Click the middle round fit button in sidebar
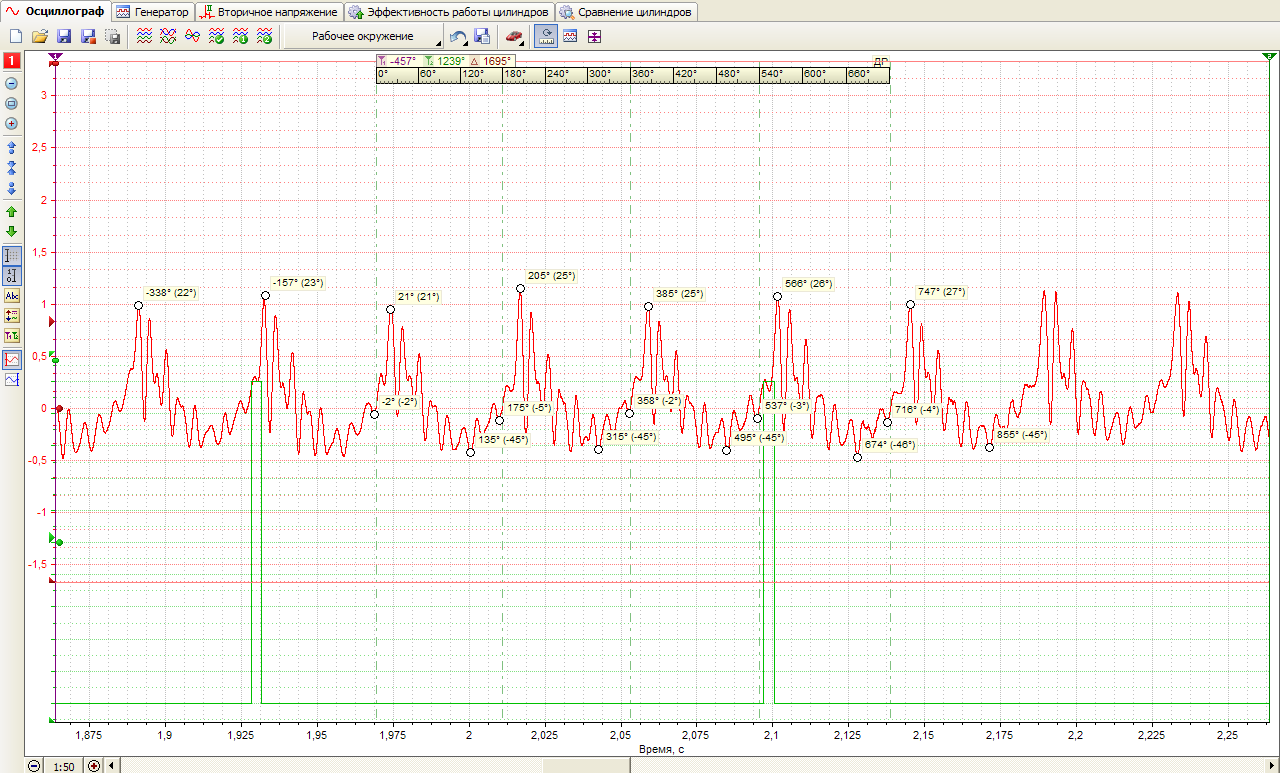 pos(12,104)
